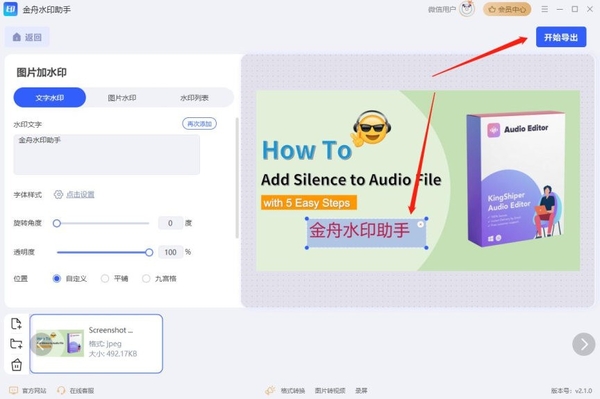The height and width of the screenshot is (399, 600).
Task: Click the trash delete icon
Action: pyautogui.click(x=16, y=365)
